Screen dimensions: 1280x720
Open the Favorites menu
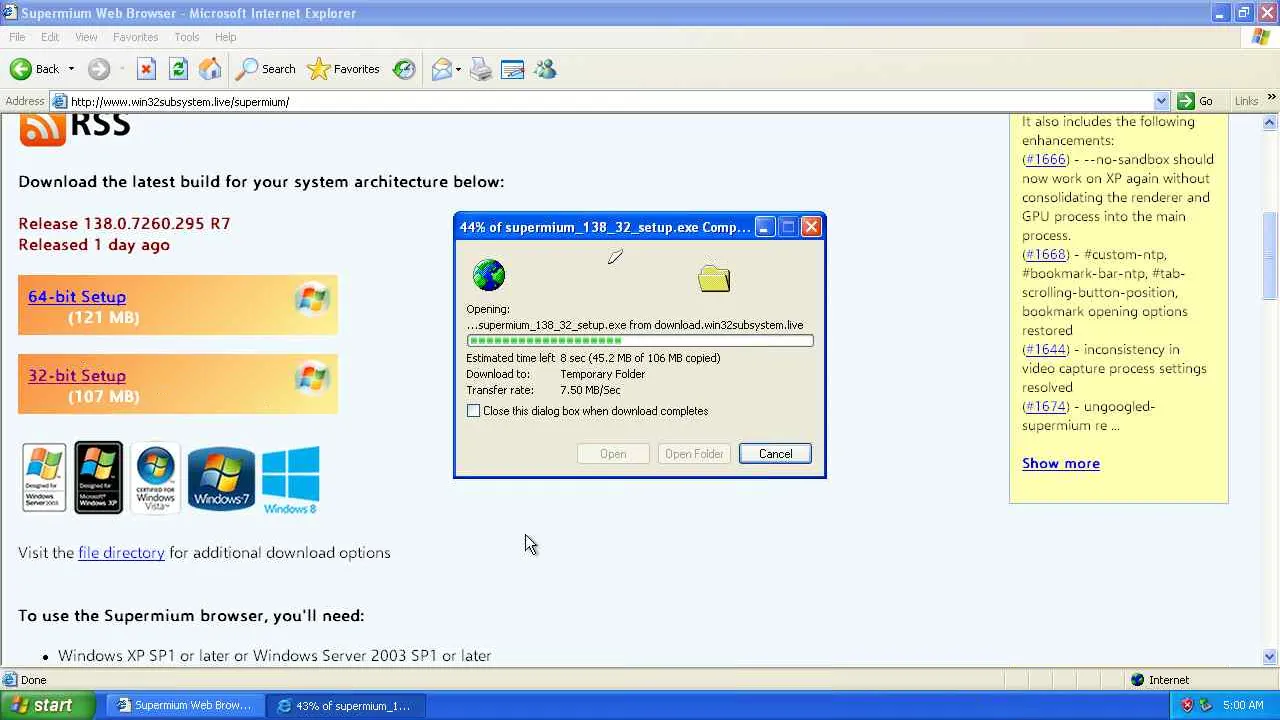pyautogui.click(x=135, y=37)
